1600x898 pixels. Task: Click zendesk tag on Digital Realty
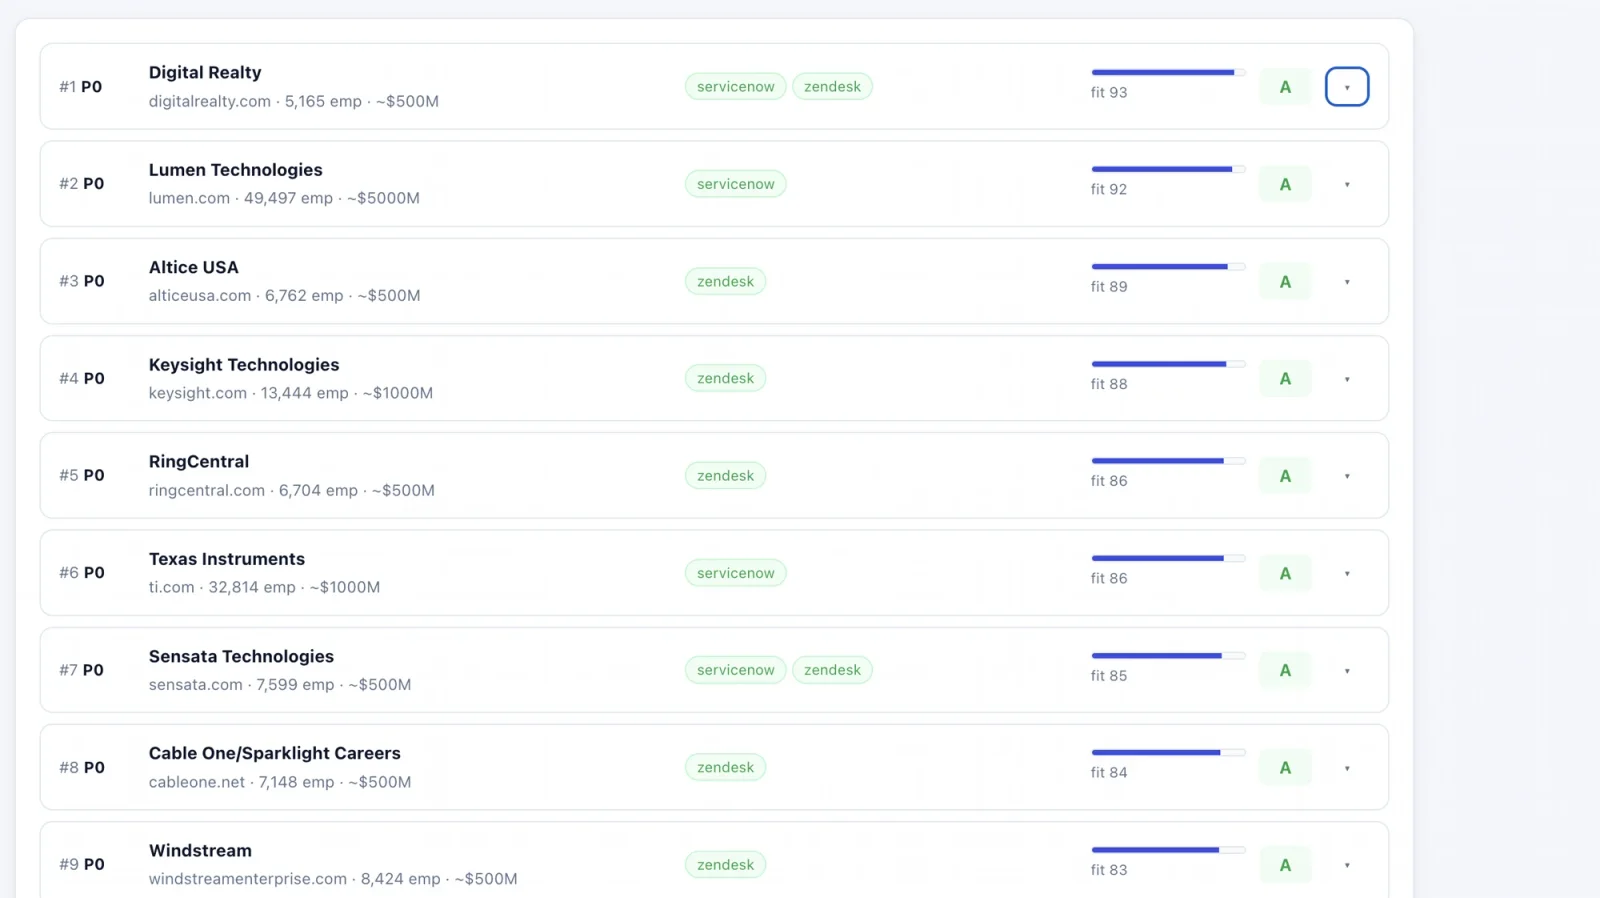832,87
